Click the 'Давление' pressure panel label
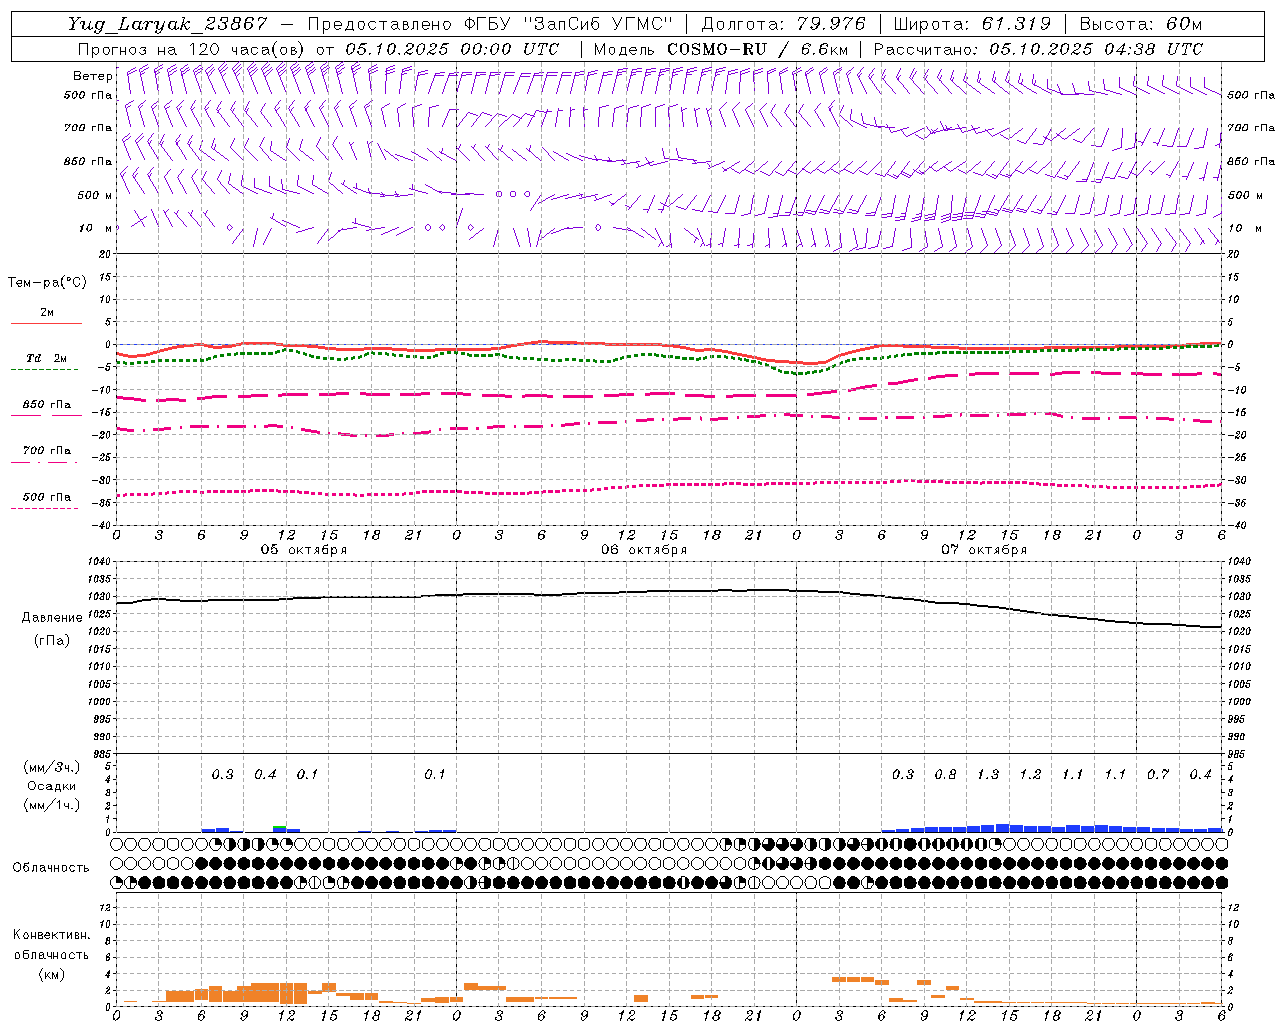 (52, 618)
